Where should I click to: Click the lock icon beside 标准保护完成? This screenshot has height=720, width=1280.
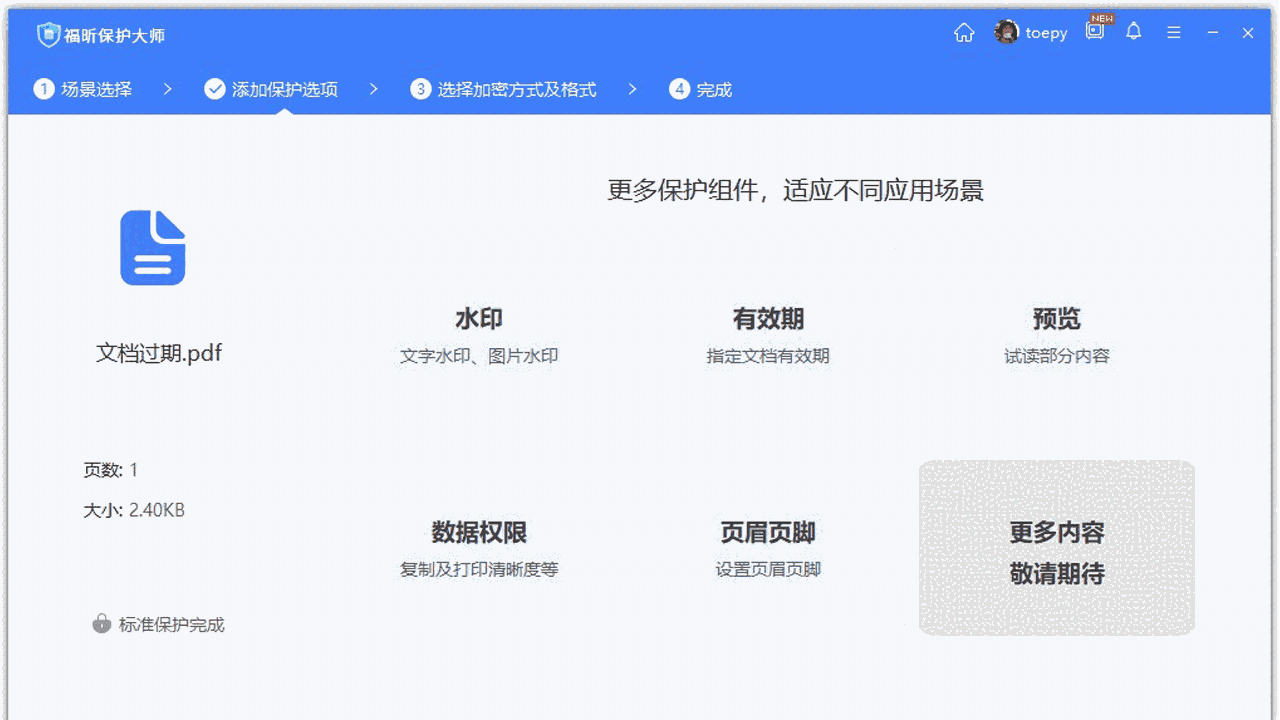click(x=101, y=624)
